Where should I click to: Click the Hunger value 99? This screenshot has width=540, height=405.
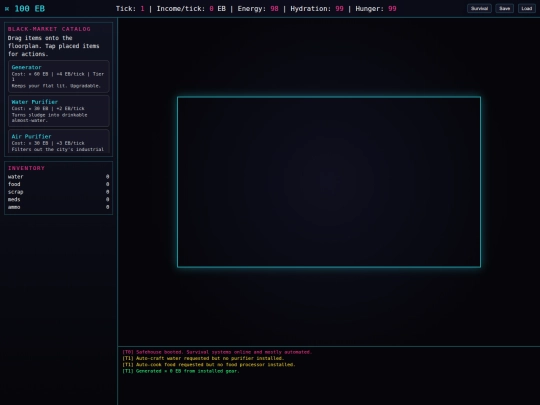(x=392, y=9)
